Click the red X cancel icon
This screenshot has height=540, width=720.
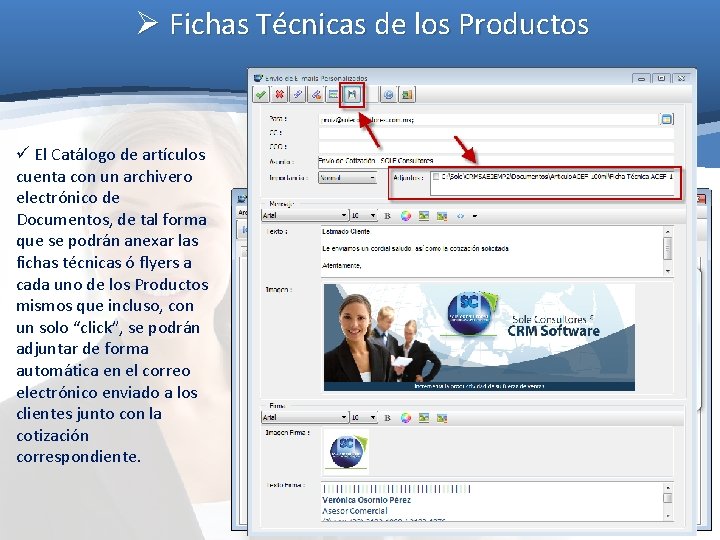coord(279,95)
